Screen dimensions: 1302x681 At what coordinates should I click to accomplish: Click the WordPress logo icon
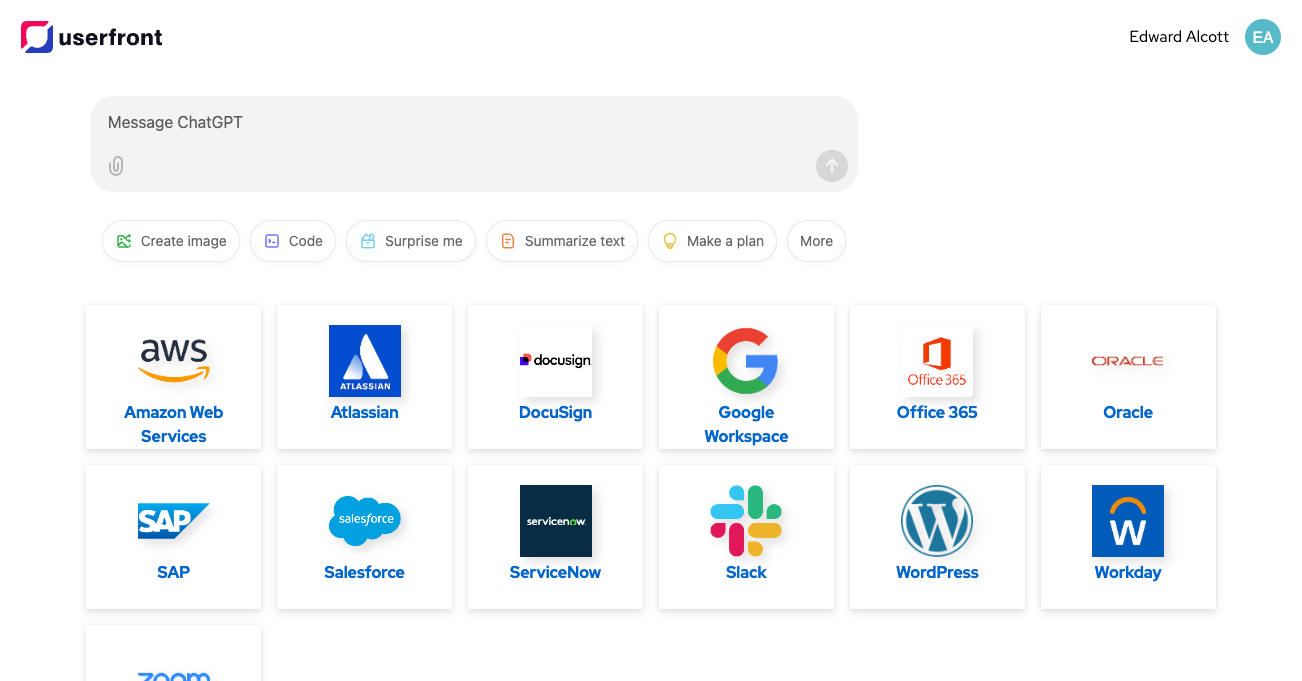click(937, 521)
